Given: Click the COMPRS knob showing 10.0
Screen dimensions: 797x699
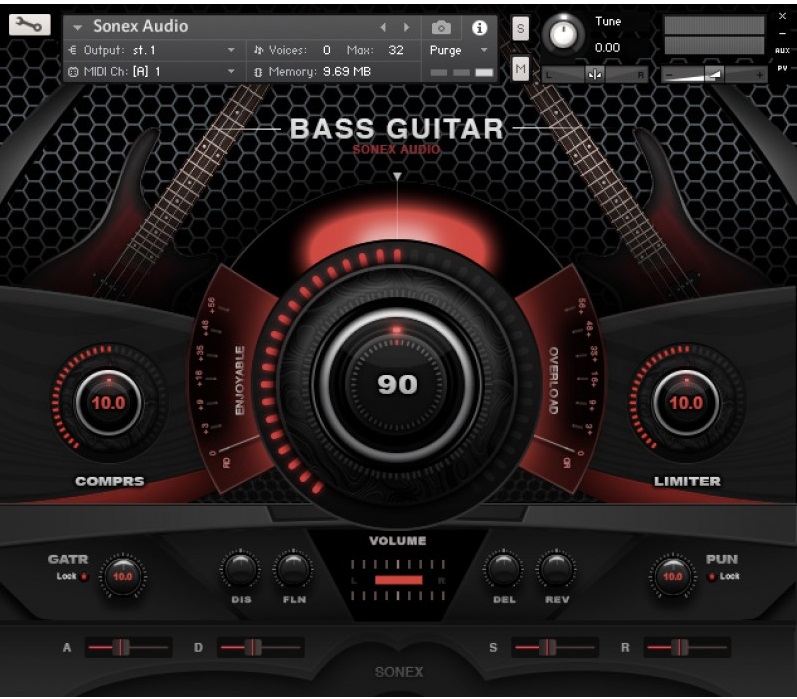Looking at the screenshot, I should 108,403.
